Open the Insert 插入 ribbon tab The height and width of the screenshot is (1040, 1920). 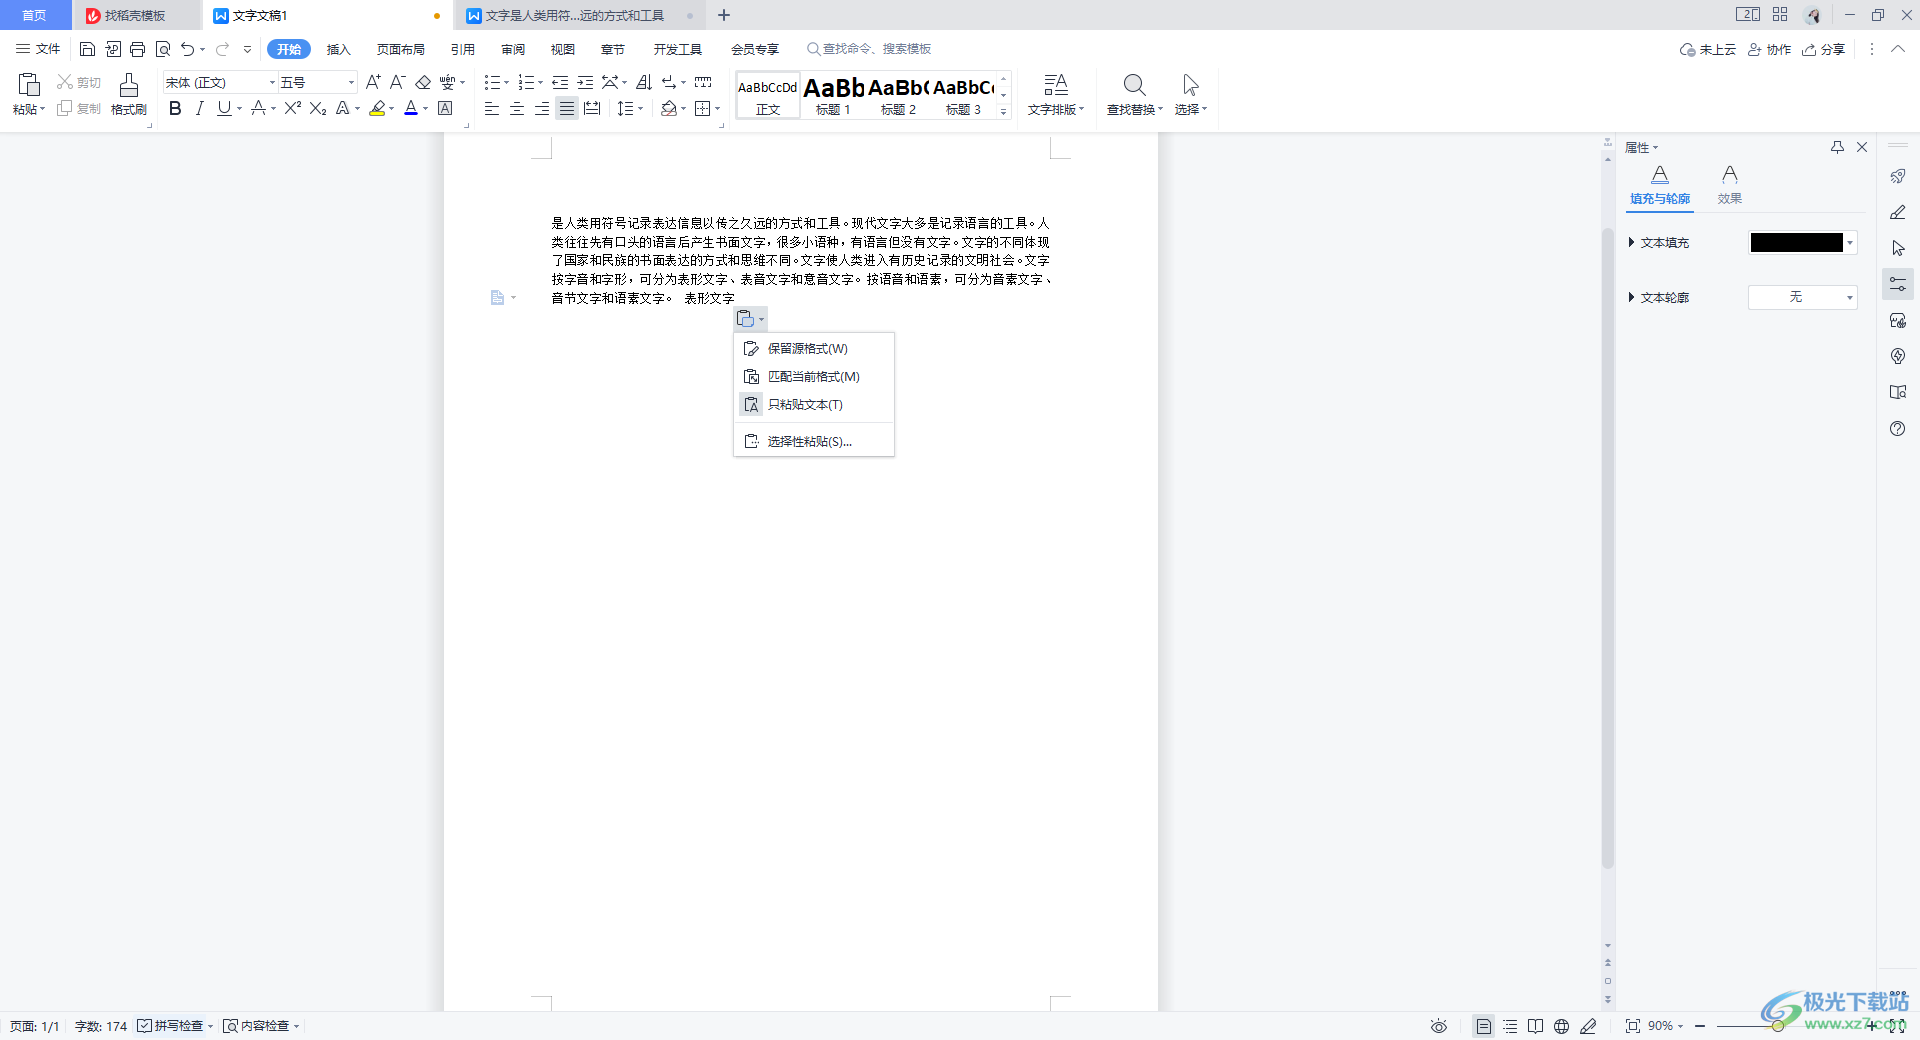pyautogui.click(x=339, y=49)
